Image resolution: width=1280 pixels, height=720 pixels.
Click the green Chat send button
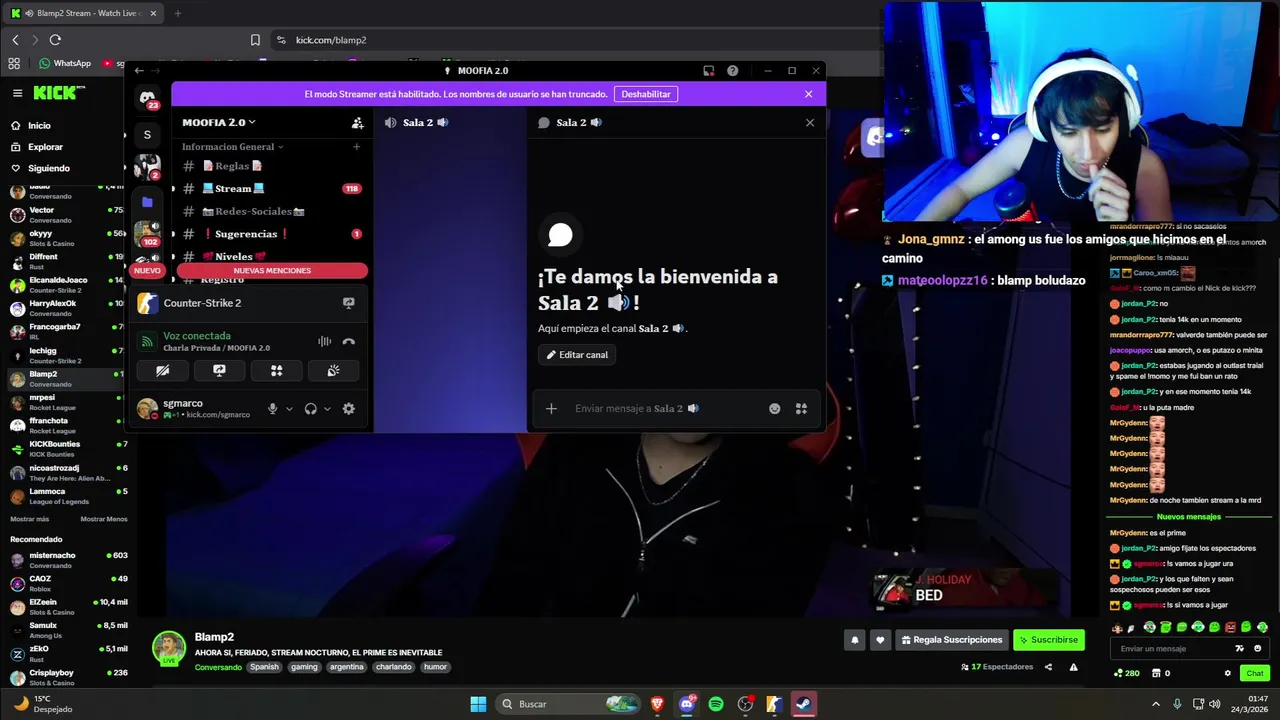point(1254,674)
